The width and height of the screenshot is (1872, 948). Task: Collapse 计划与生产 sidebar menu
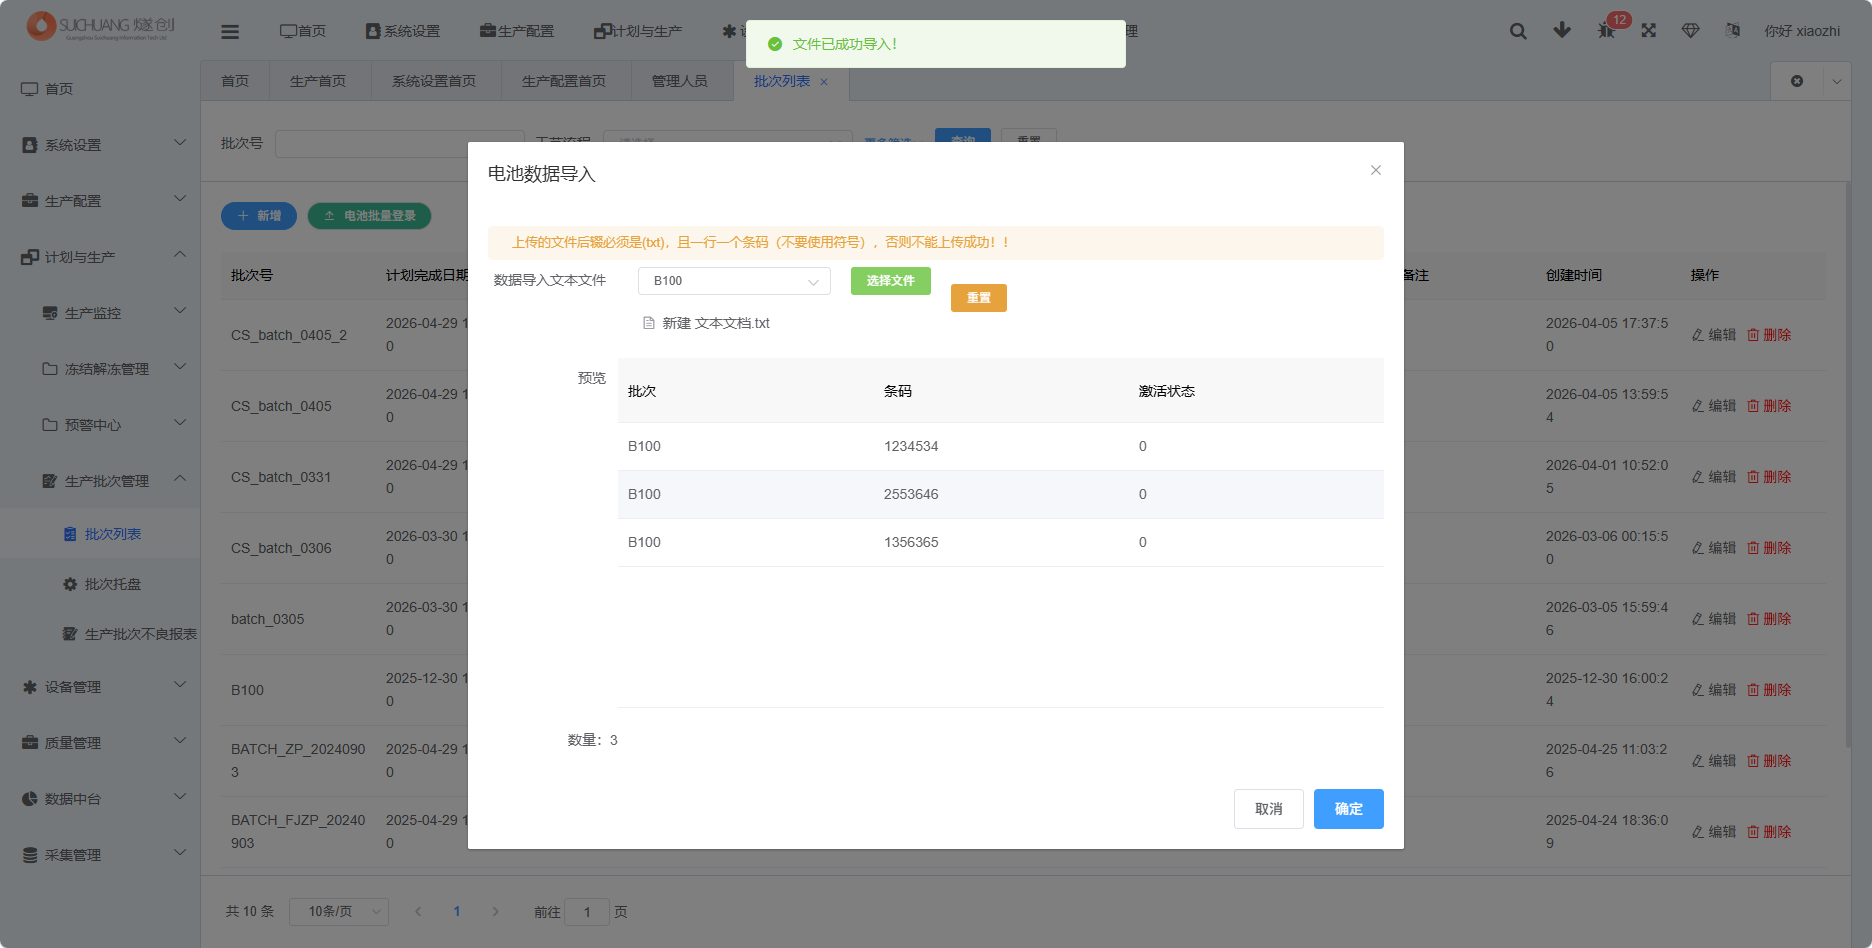[100, 257]
